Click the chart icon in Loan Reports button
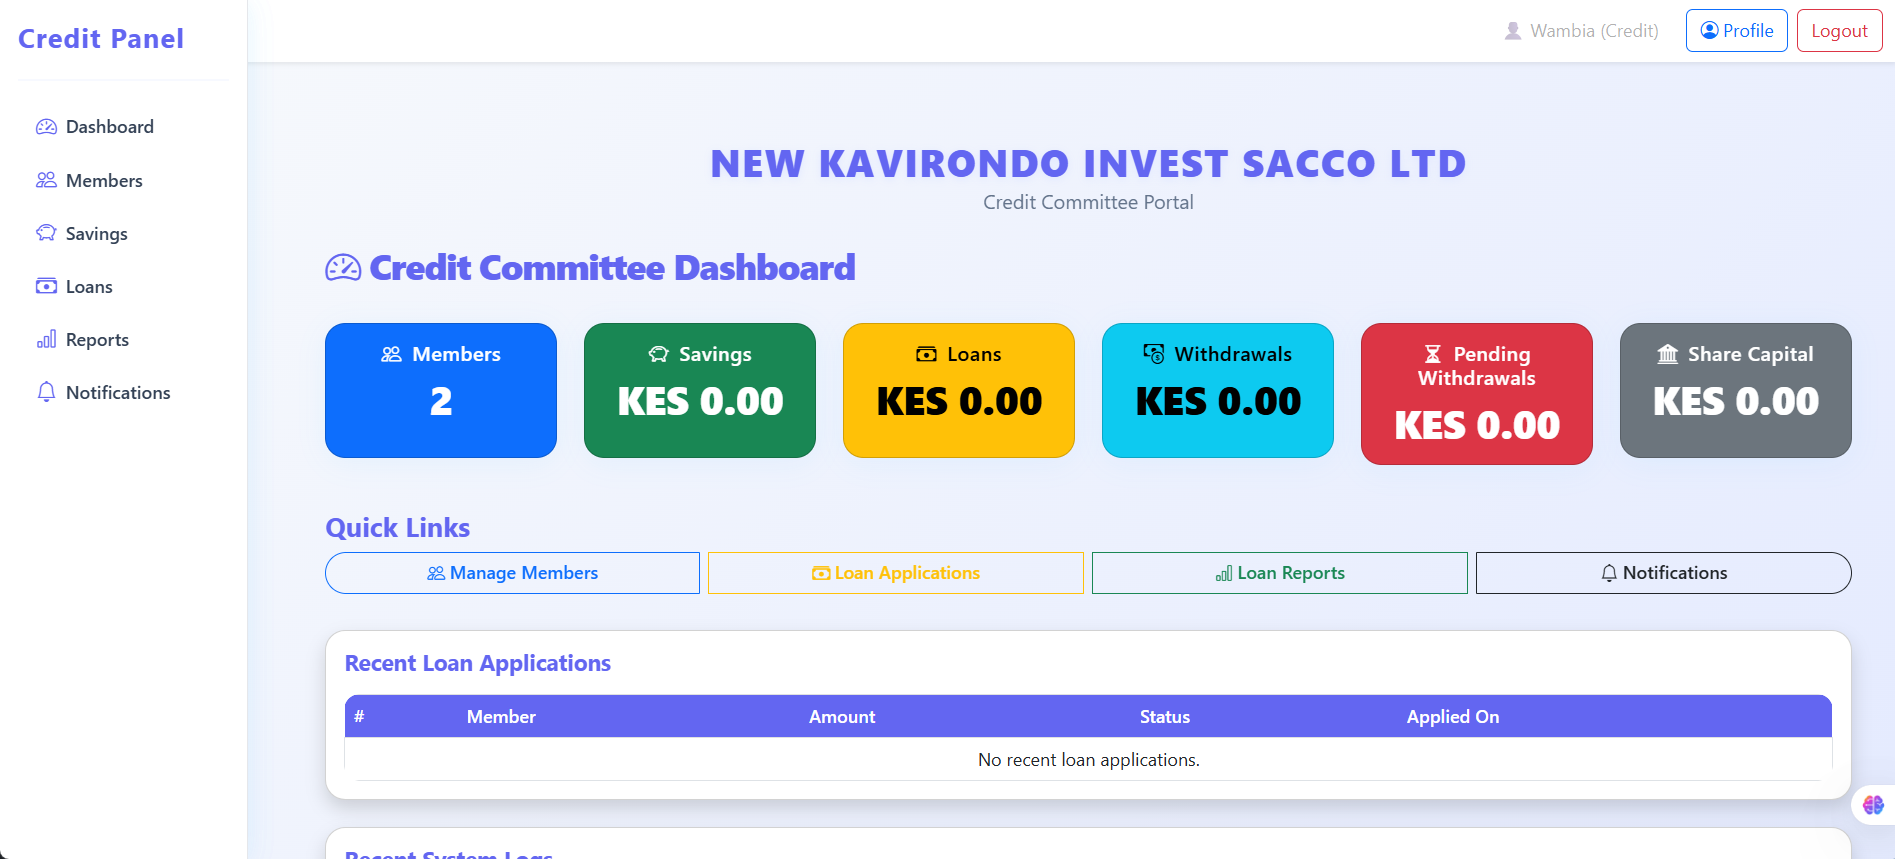 point(1224,573)
